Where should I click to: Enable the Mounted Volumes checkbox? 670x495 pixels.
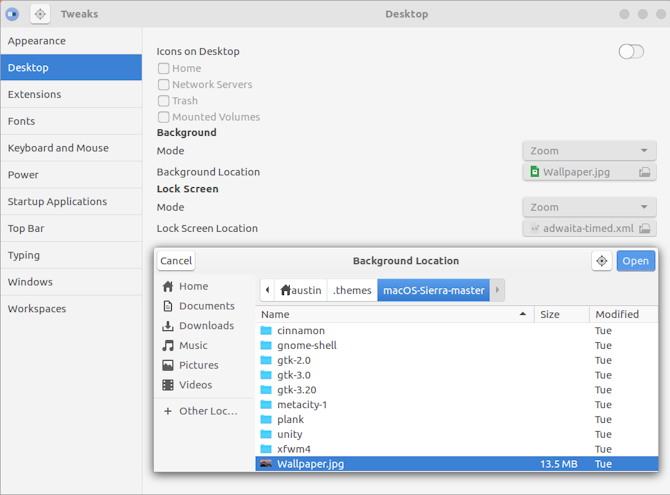[x=163, y=117]
